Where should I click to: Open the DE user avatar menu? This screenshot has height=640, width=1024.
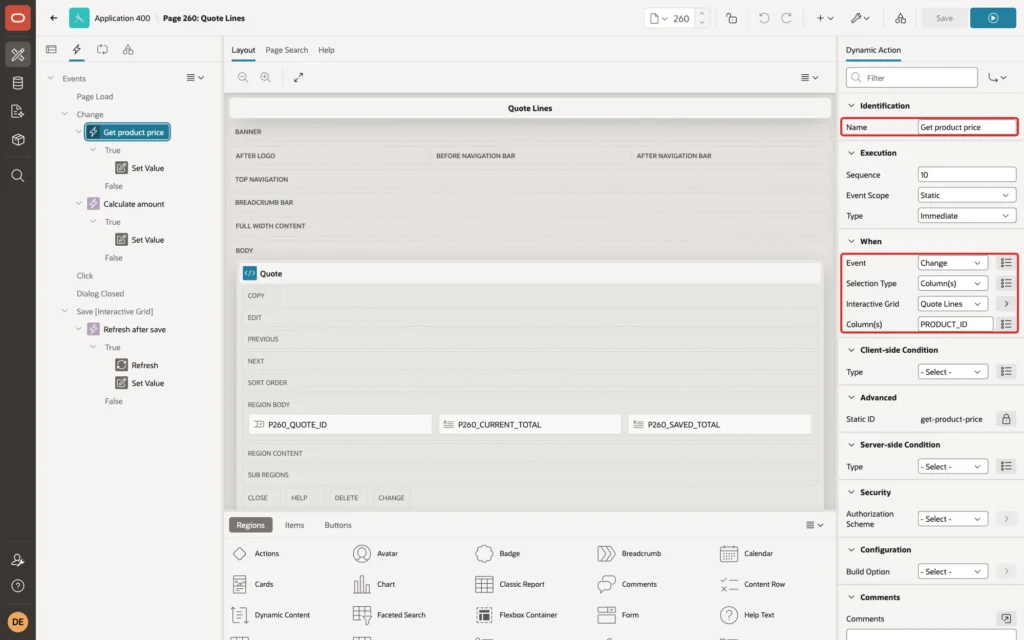click(18, 622)
